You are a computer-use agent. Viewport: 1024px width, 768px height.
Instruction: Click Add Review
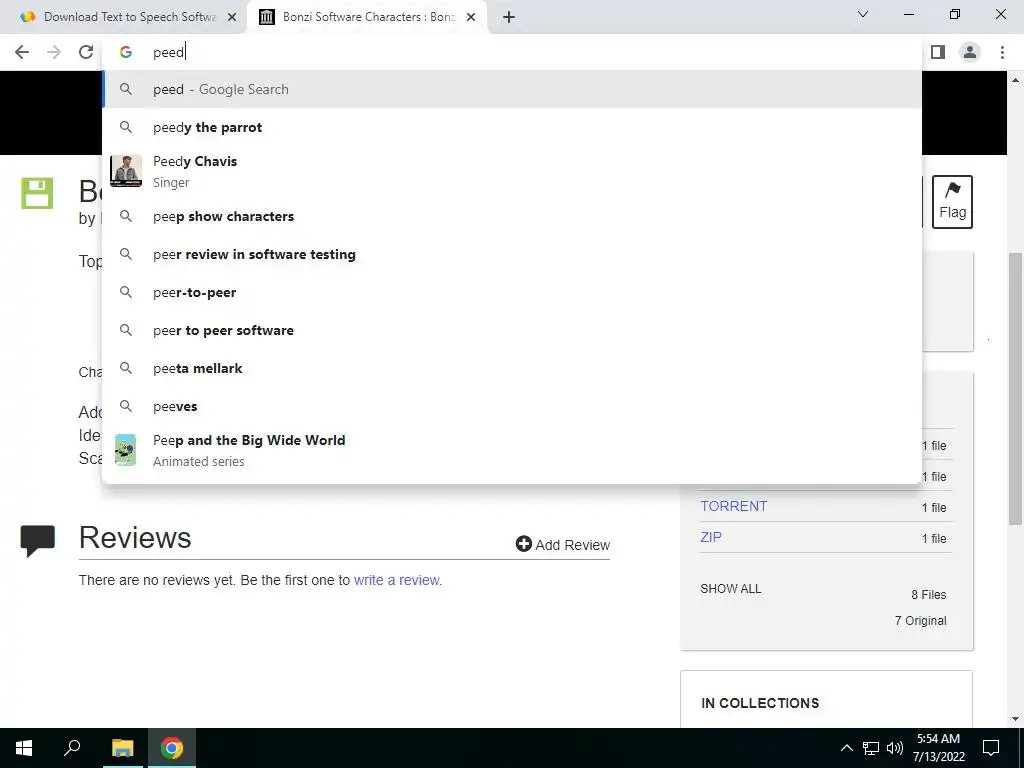tap(563, 545)
